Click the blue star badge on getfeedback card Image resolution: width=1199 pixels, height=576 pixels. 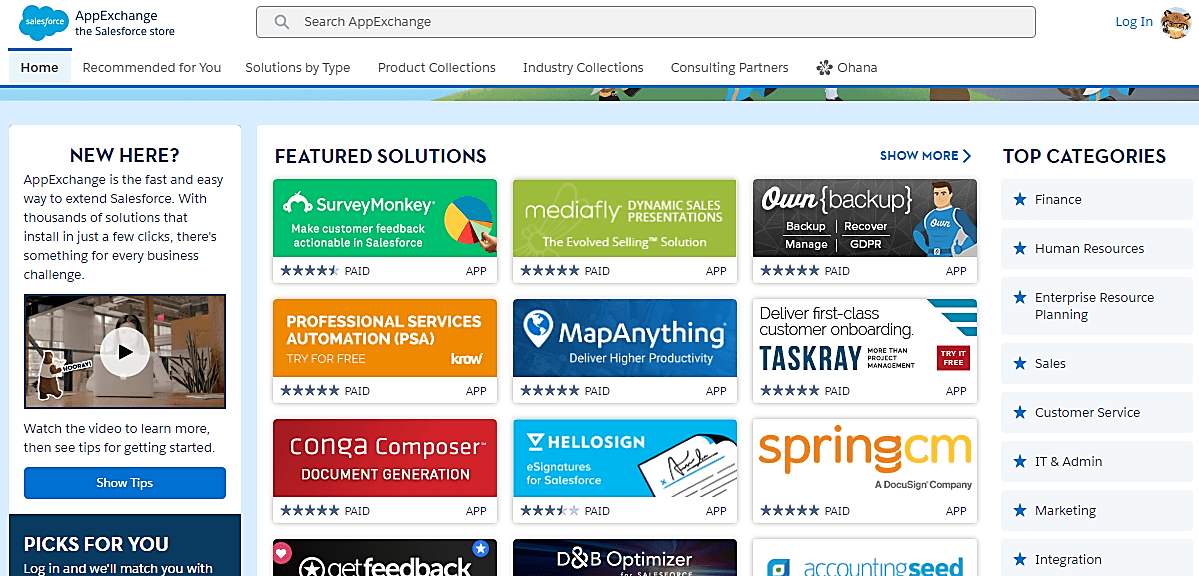click(480, 548)
